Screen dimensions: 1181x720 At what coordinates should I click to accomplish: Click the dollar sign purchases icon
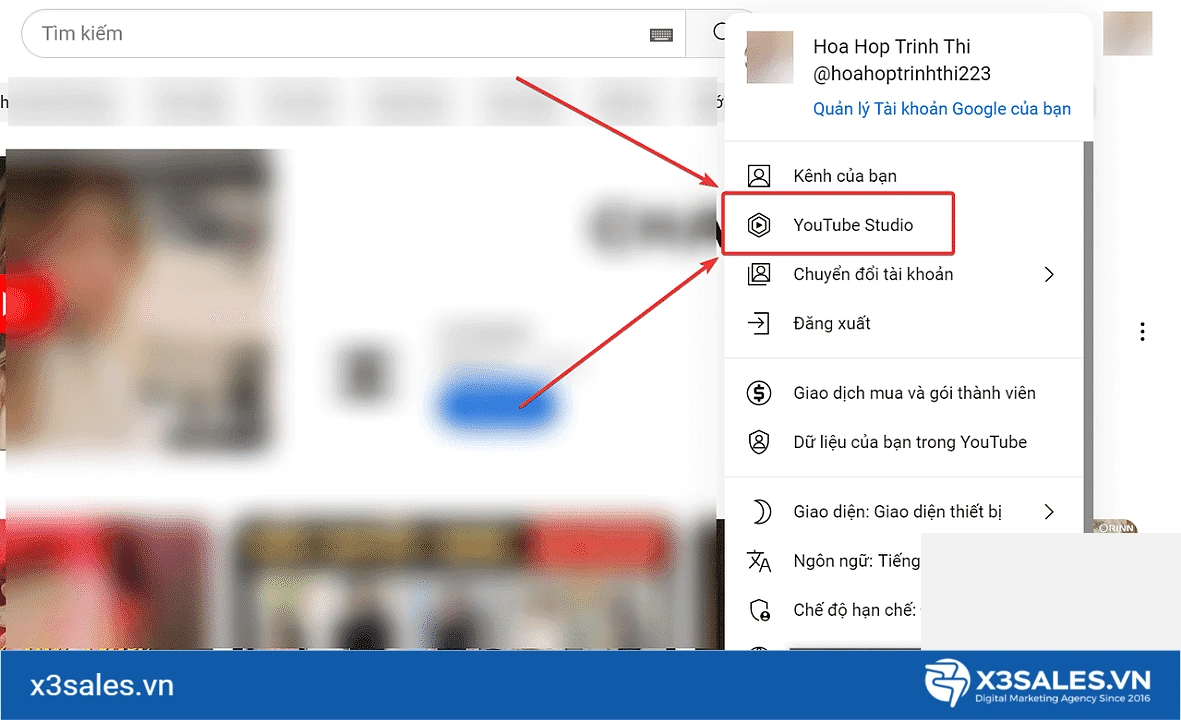(758, 392)
